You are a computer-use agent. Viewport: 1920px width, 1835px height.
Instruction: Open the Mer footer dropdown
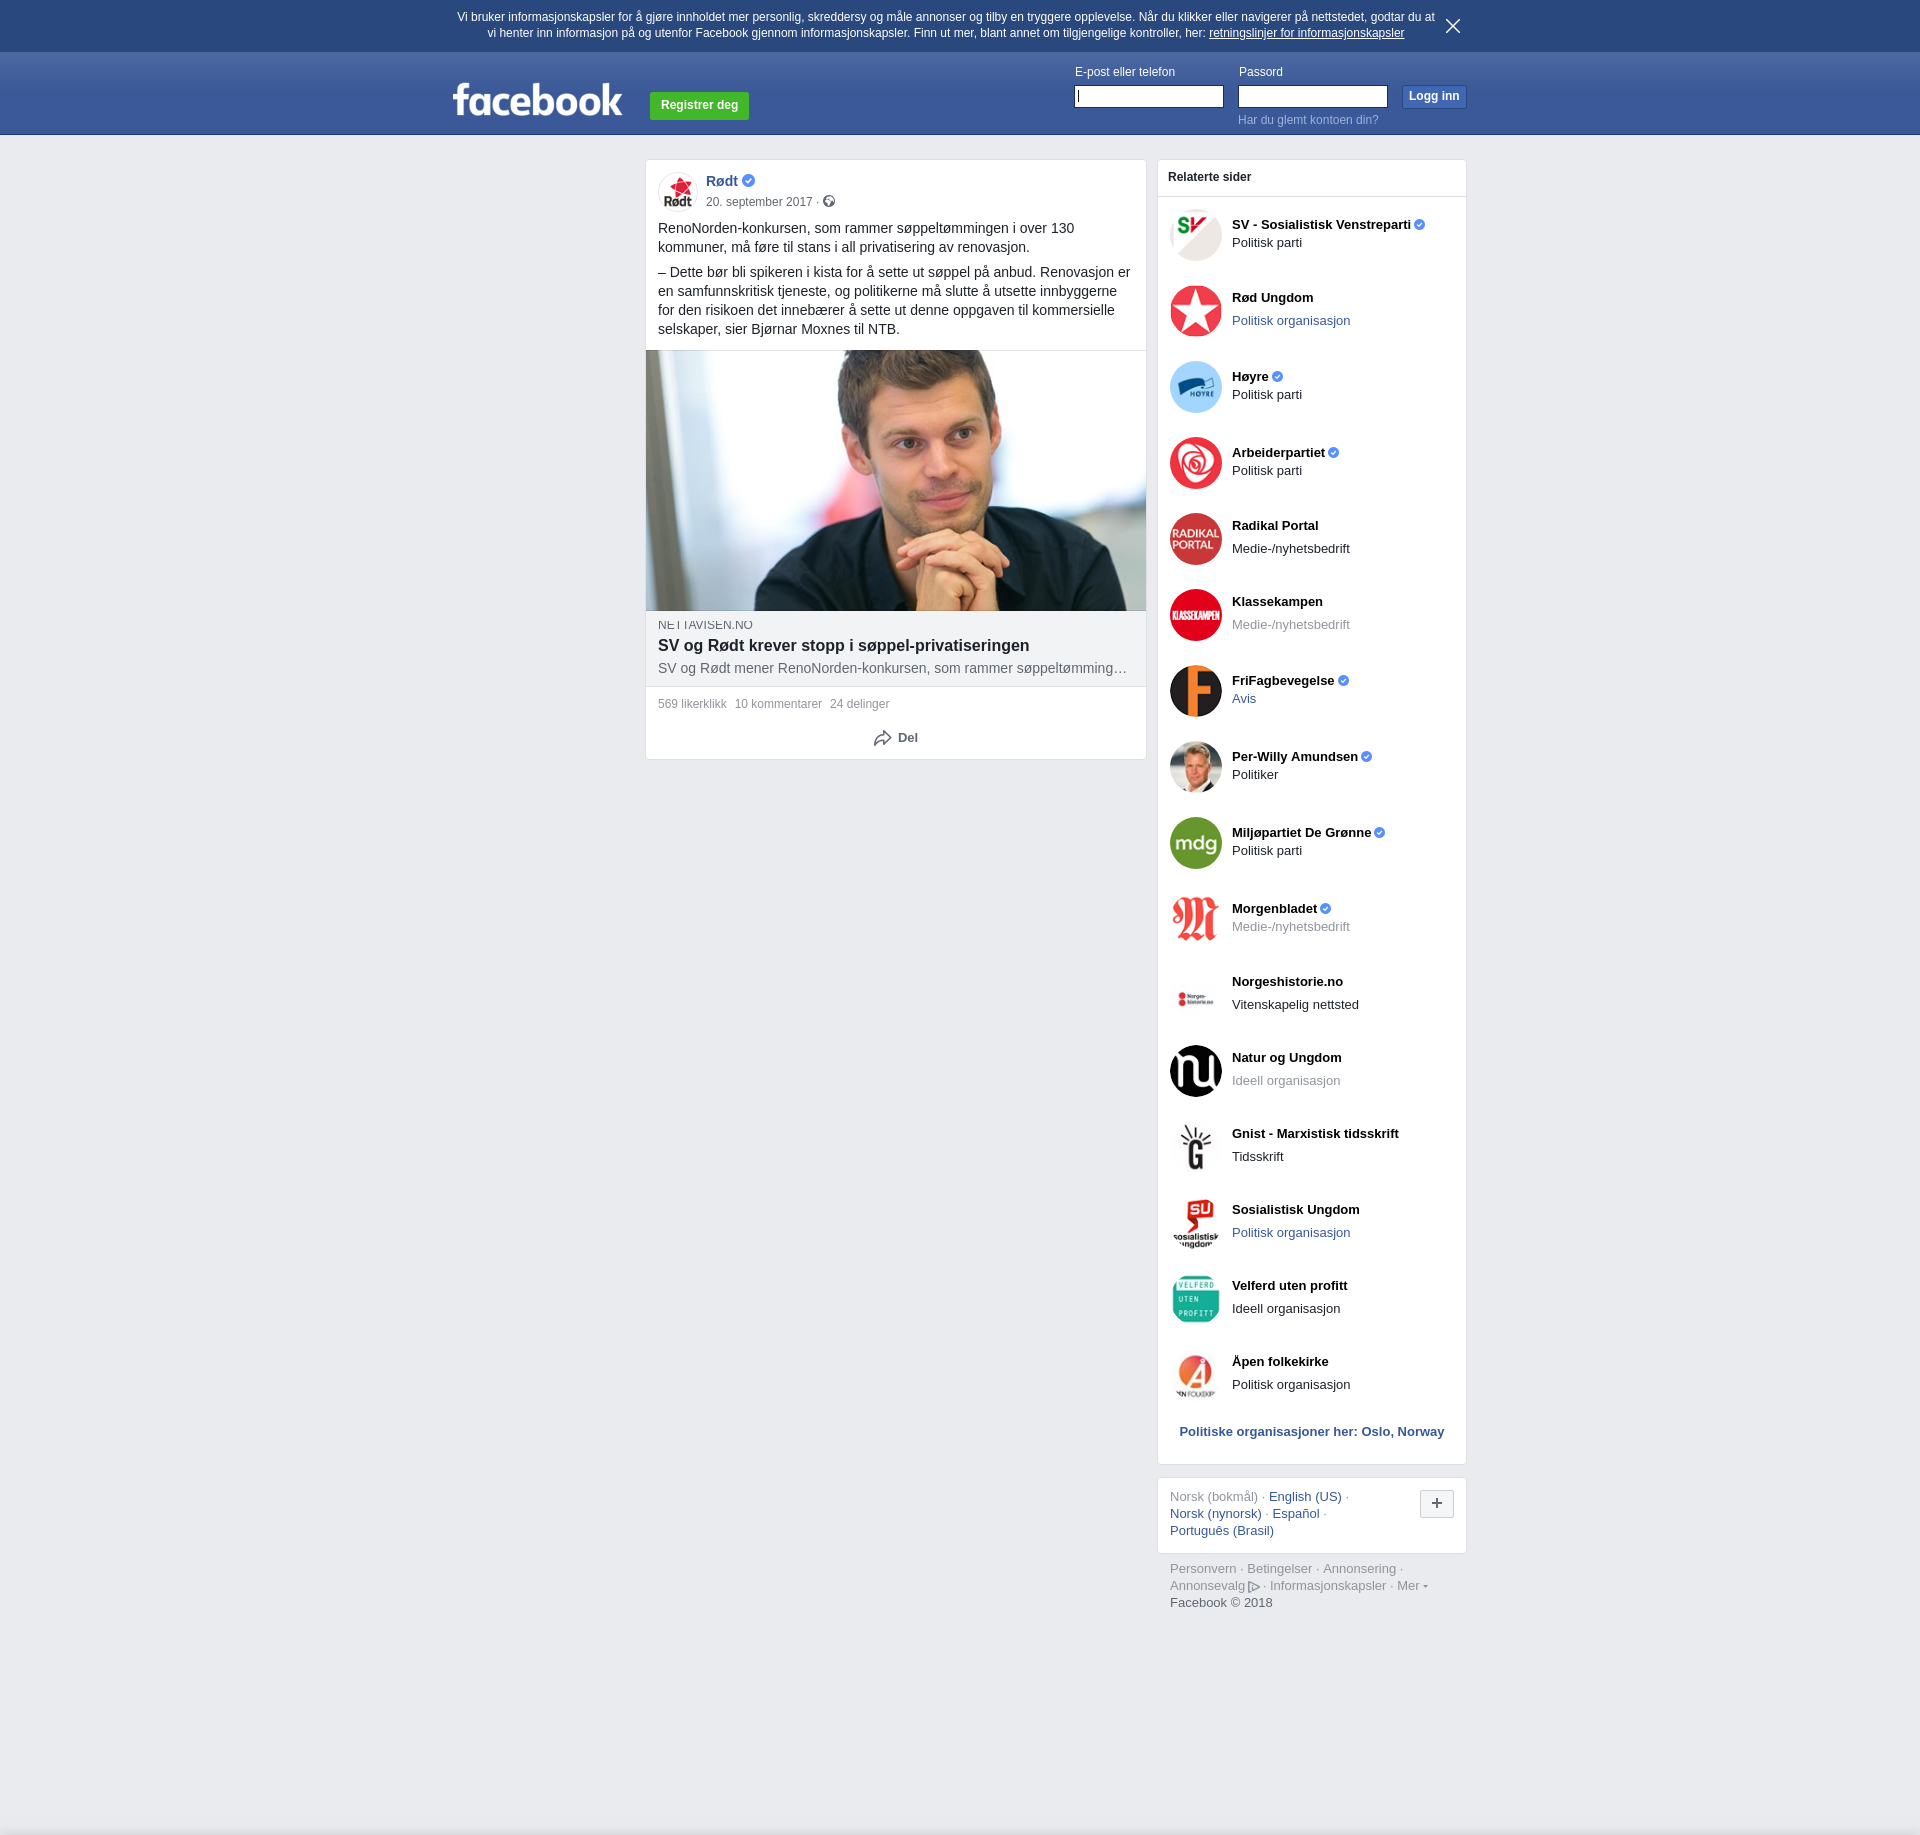(1412, 1586)
